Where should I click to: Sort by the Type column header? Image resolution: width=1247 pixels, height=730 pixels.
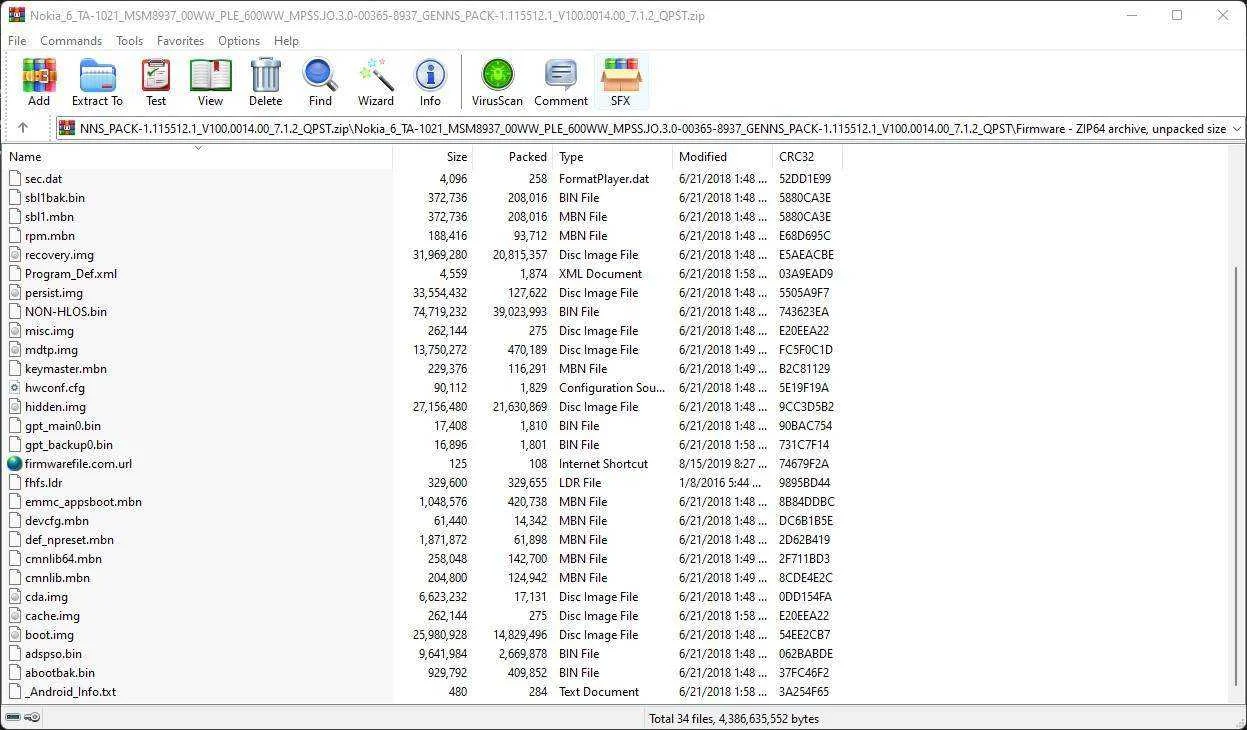pos(613,157)
